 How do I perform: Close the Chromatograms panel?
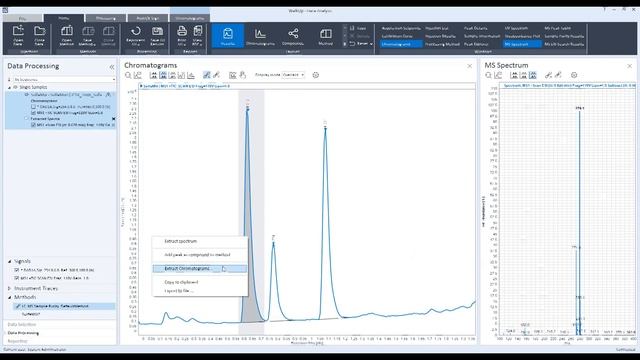pos(469,66)
